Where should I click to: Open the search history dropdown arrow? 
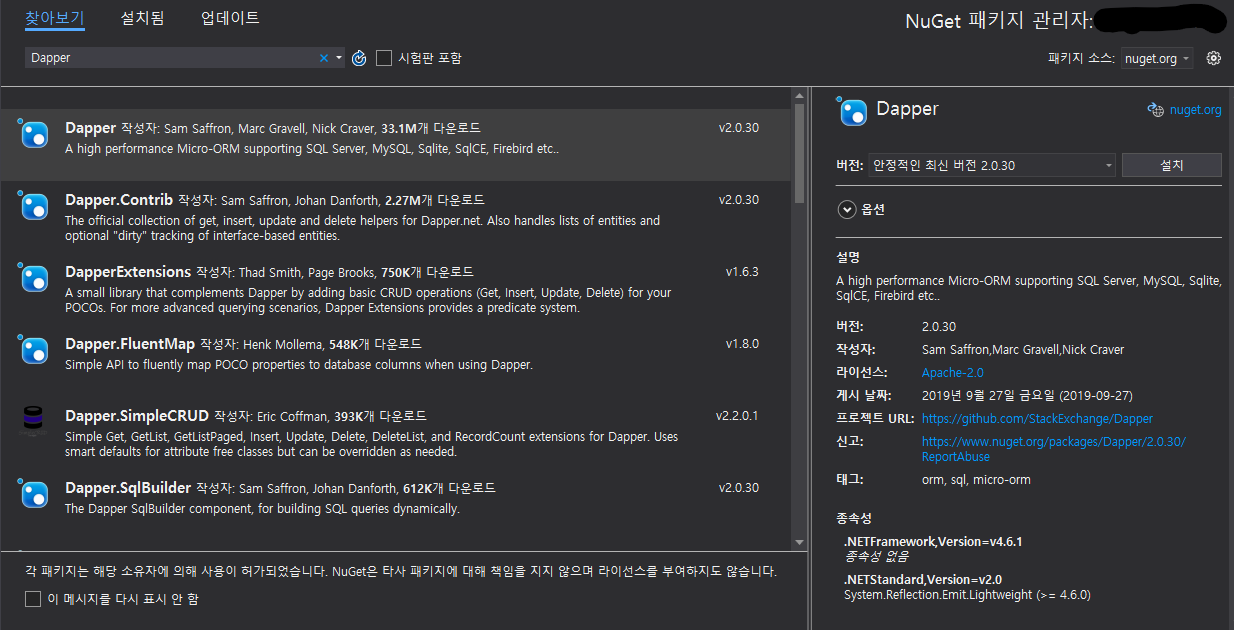pos(339,58)
